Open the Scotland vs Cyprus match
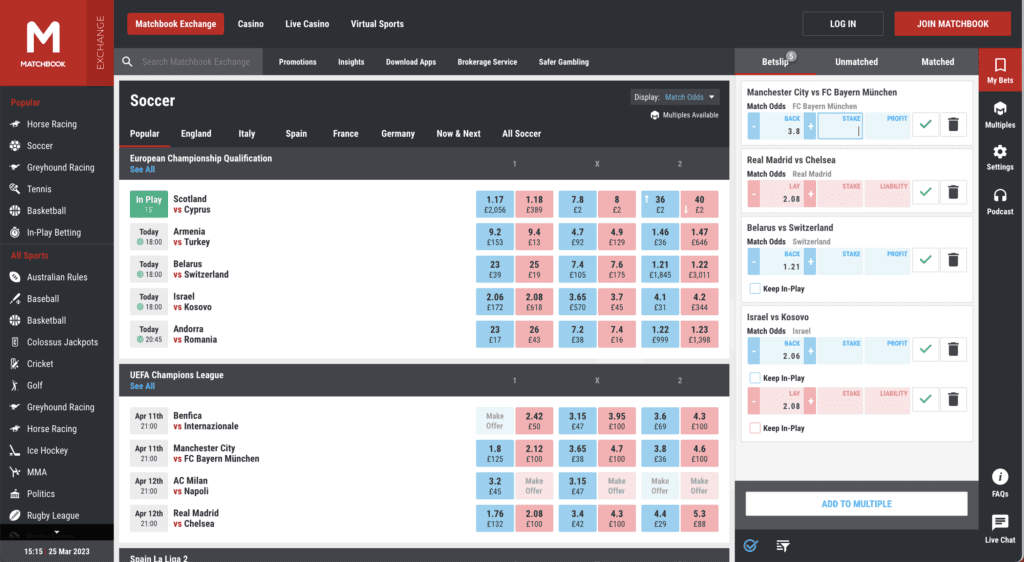Image resolution: width=1024 pixels, height=562 pixels. click(191, 204)
